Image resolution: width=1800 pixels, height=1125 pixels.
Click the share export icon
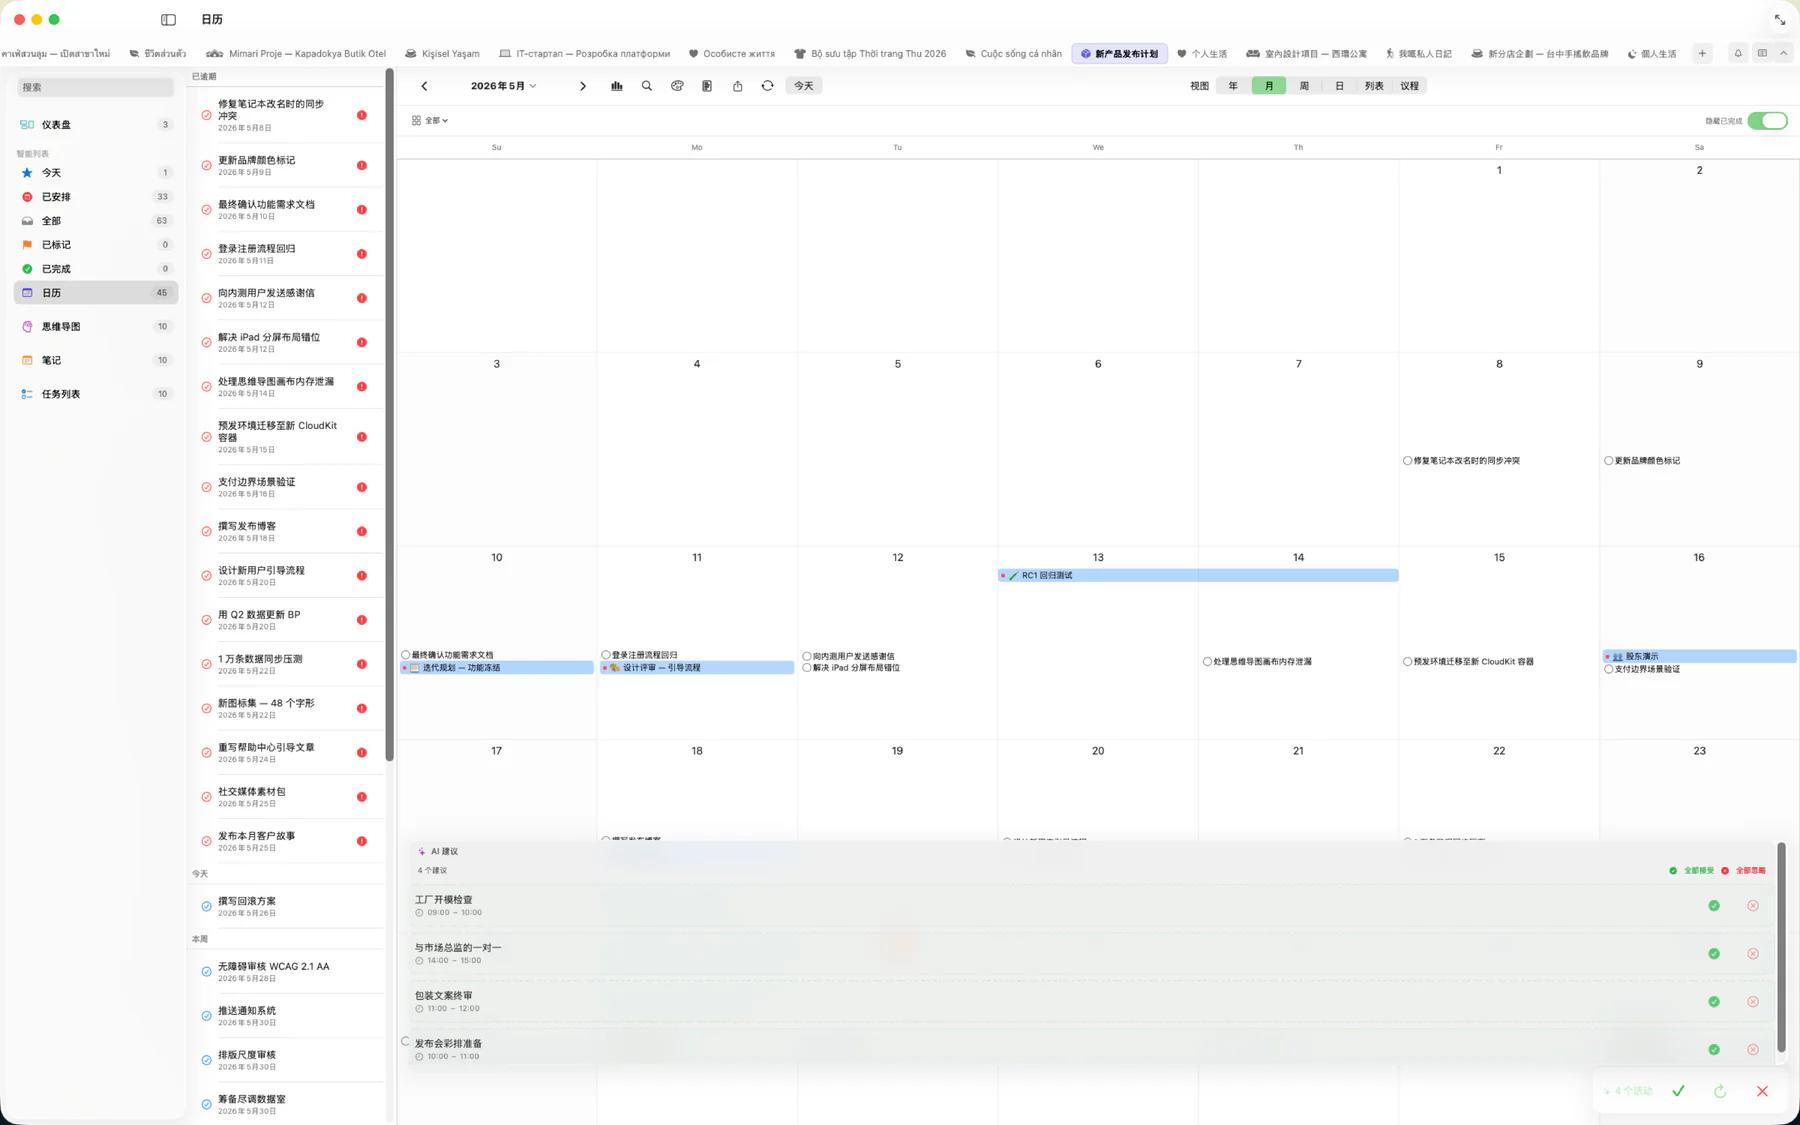tap(737, 86)
